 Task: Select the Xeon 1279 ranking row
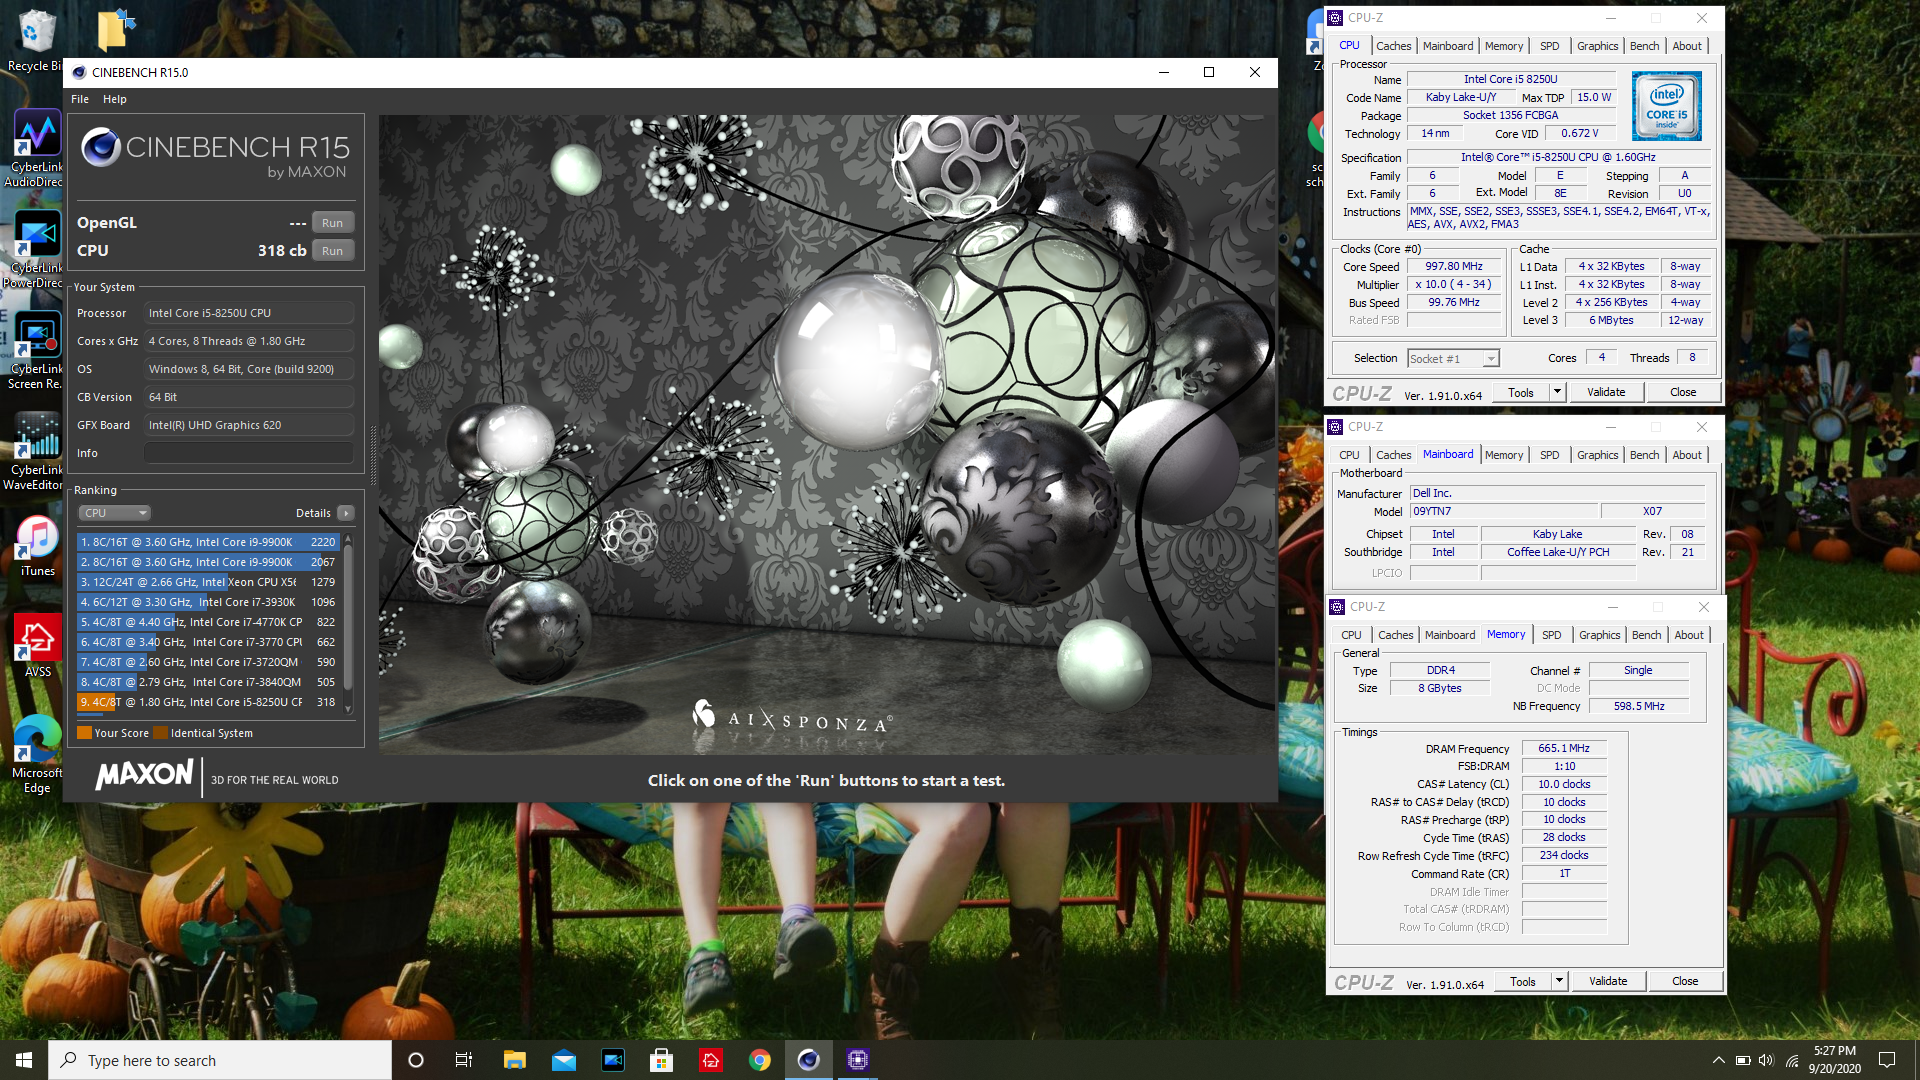[209, 582]
